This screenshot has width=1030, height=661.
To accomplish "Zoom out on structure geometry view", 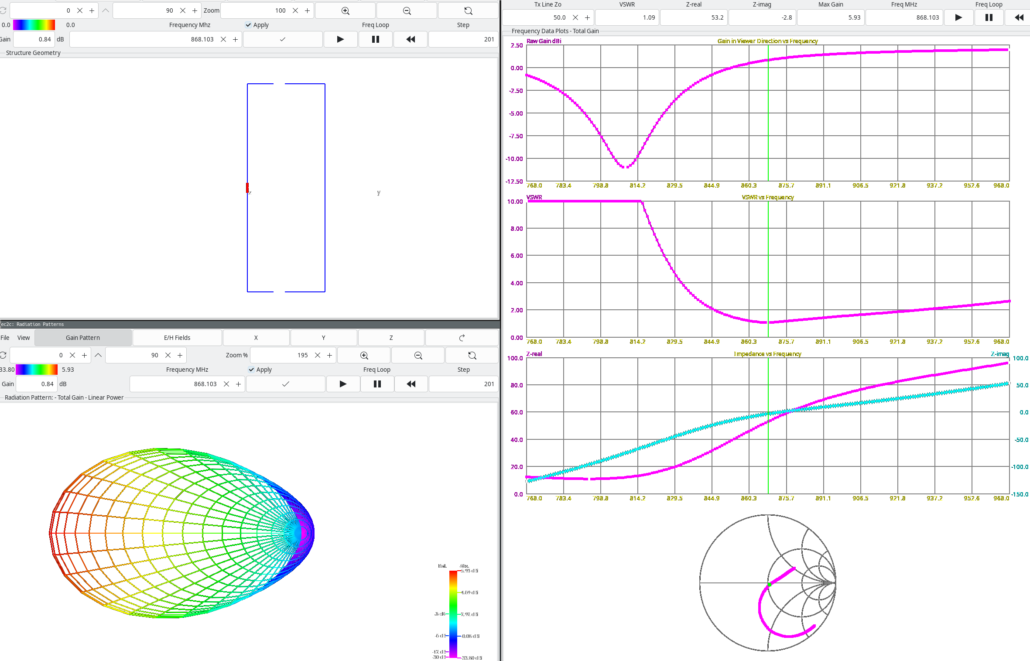I will click(407, 11).
